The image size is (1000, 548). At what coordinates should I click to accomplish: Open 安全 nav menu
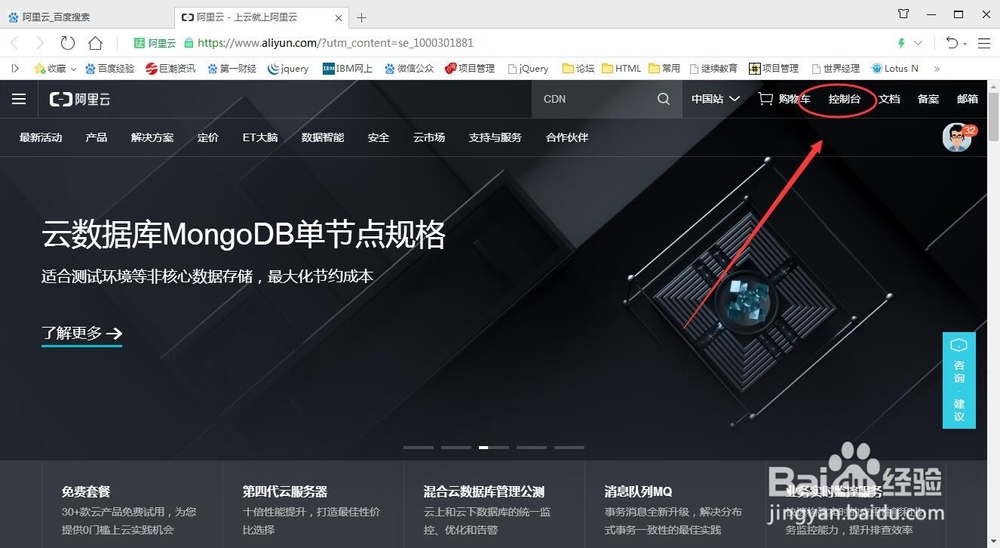378,137
